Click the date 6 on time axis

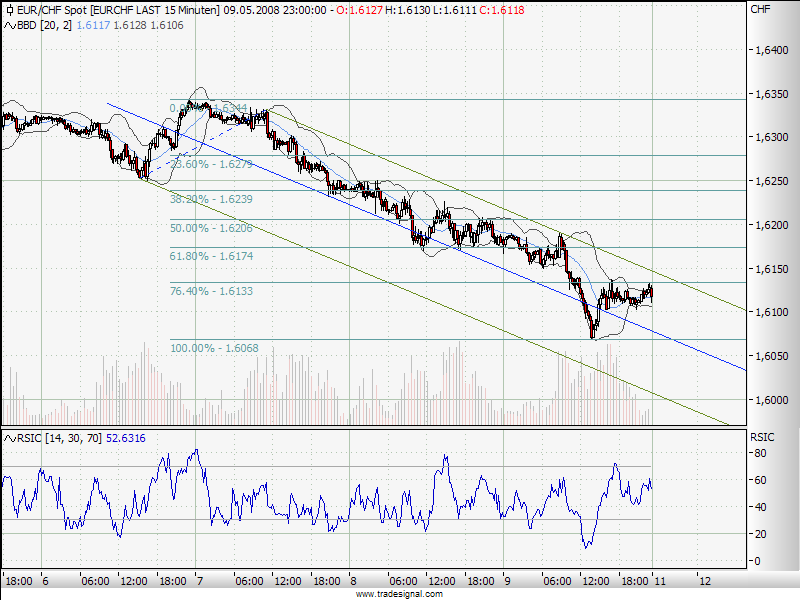[45, 581]
